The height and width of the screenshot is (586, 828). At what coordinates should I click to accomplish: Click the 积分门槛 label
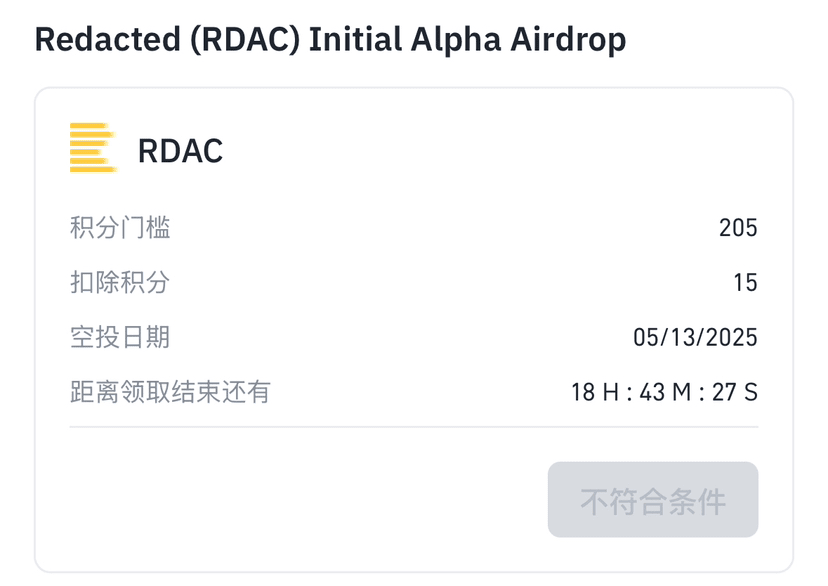[x=120, y=228]
